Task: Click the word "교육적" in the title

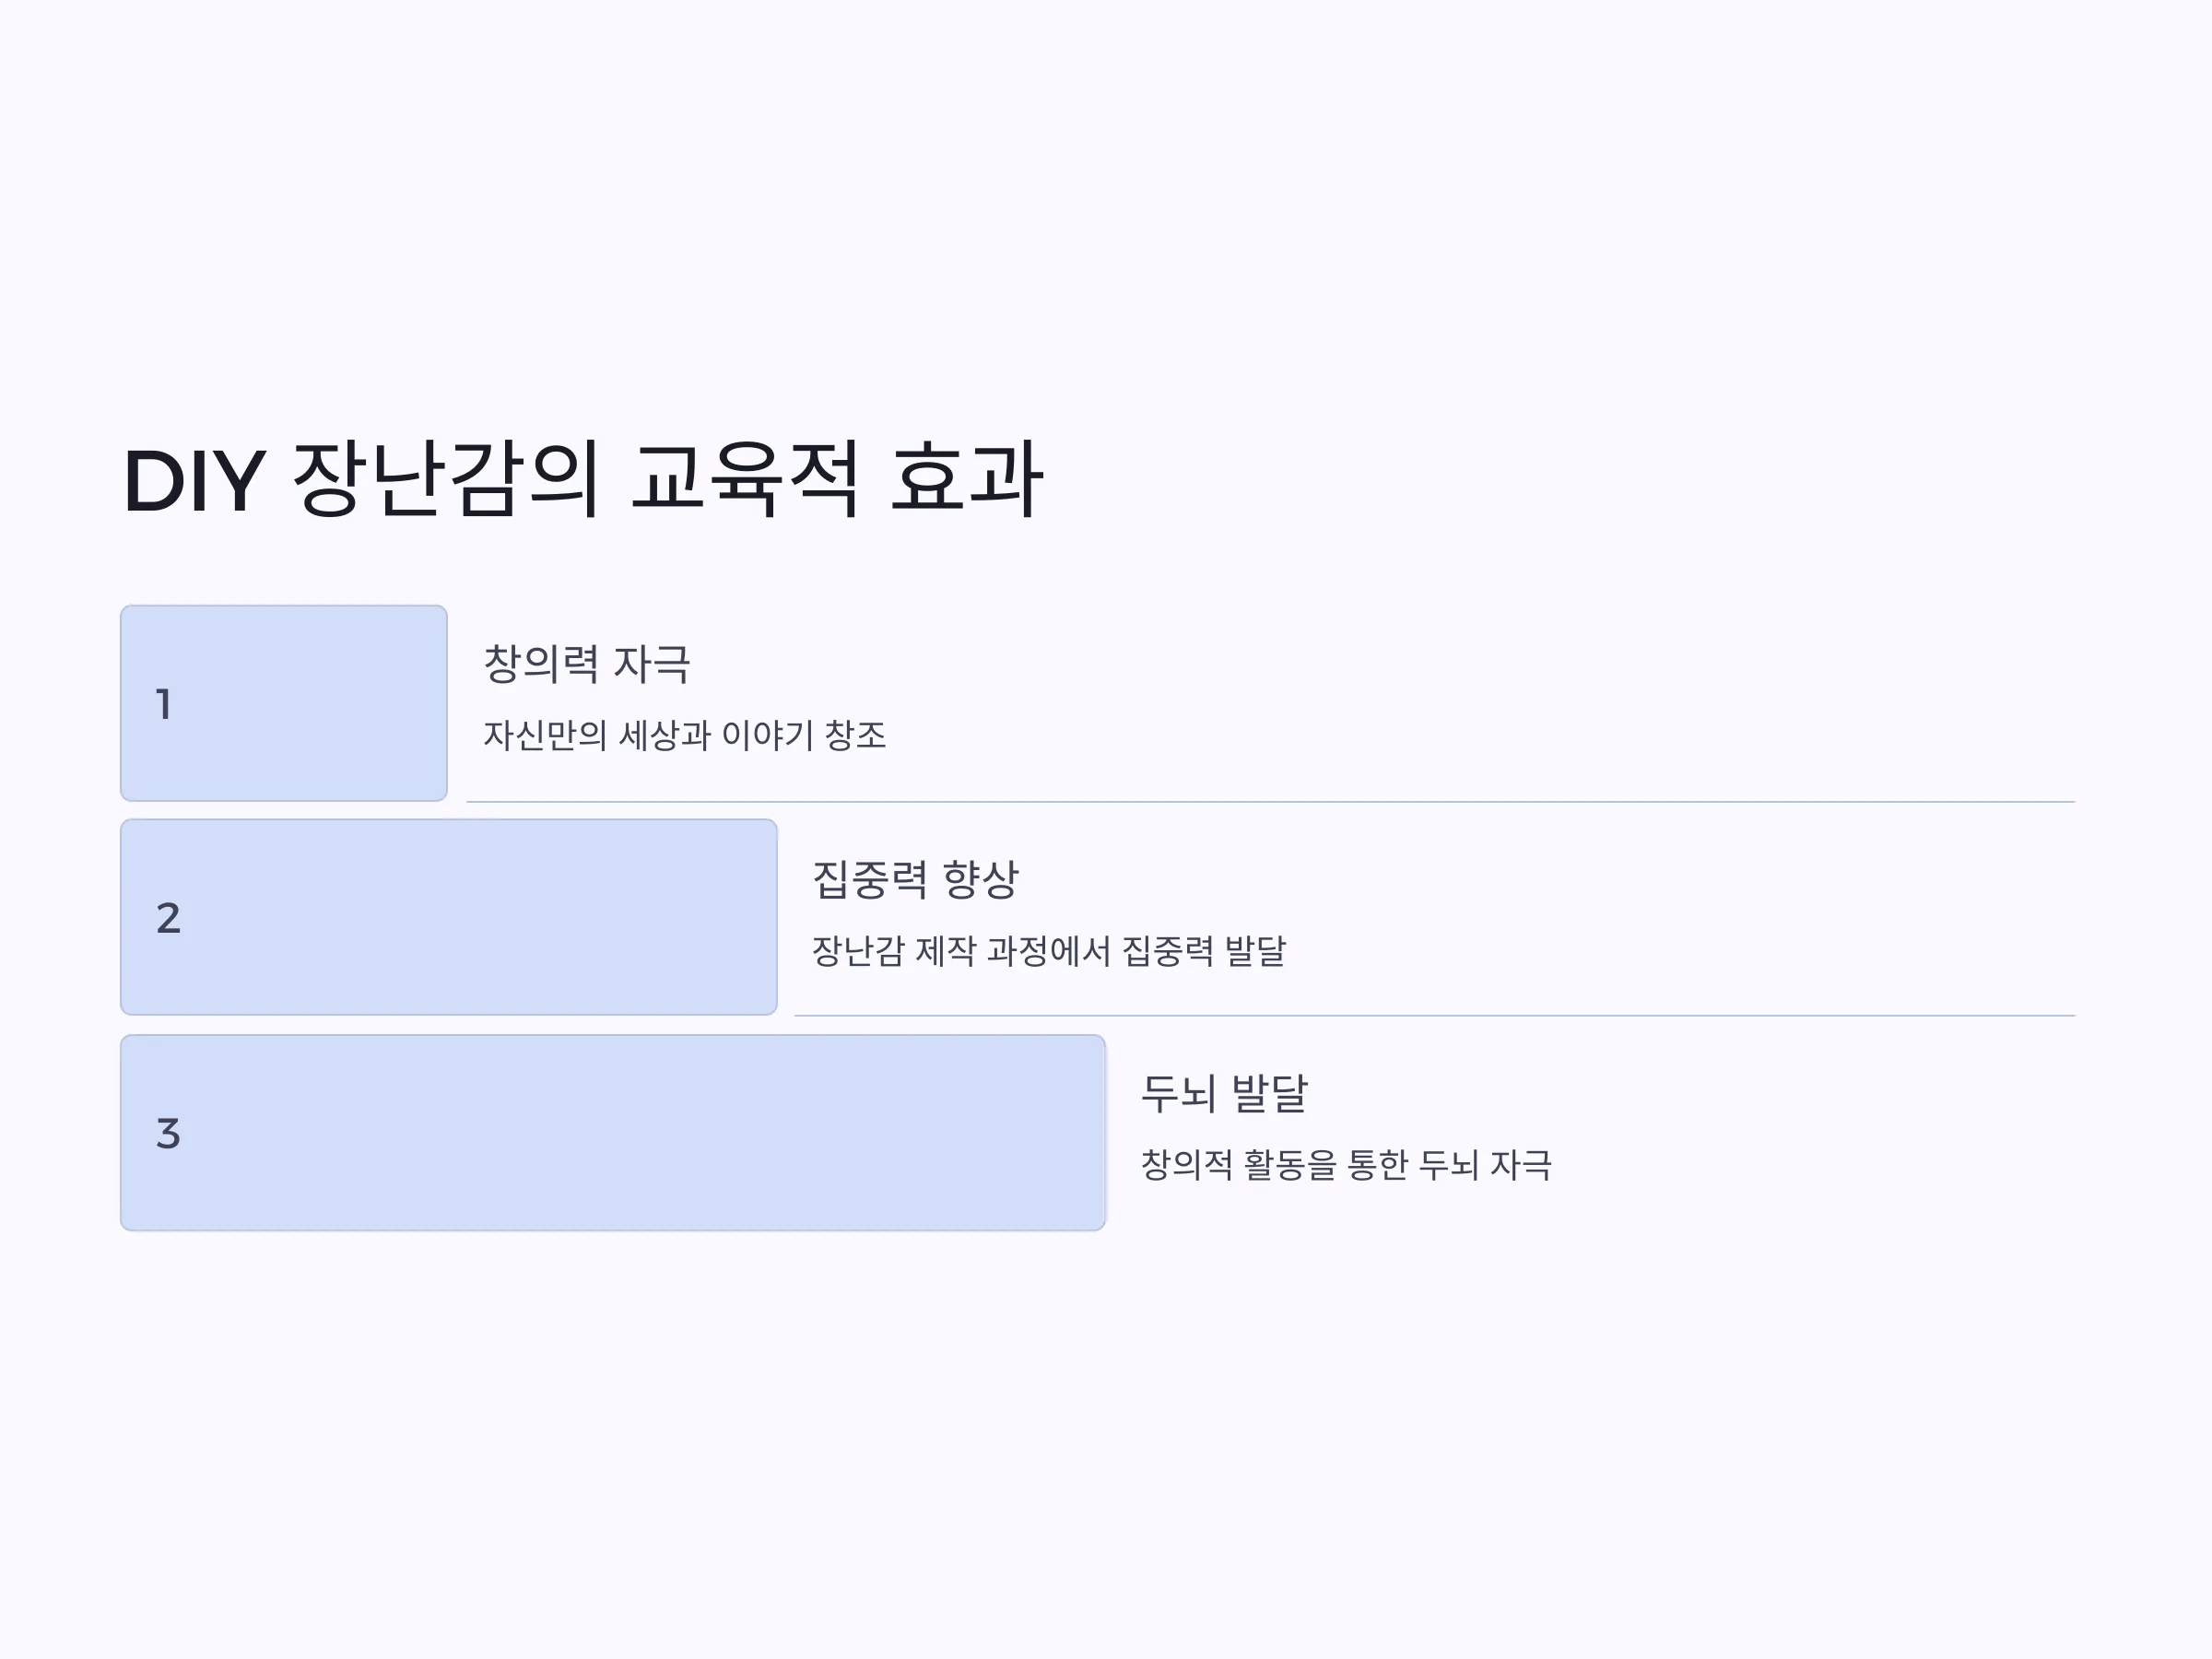Action: [745, 480]
